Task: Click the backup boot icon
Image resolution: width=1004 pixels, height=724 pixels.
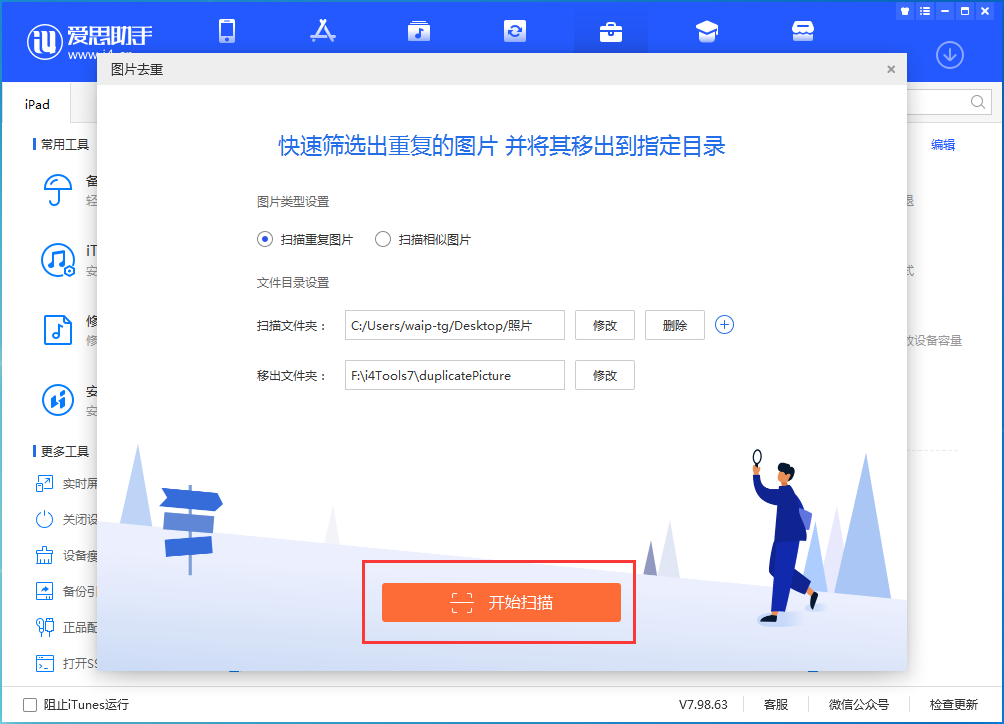Action: [44, 591]
